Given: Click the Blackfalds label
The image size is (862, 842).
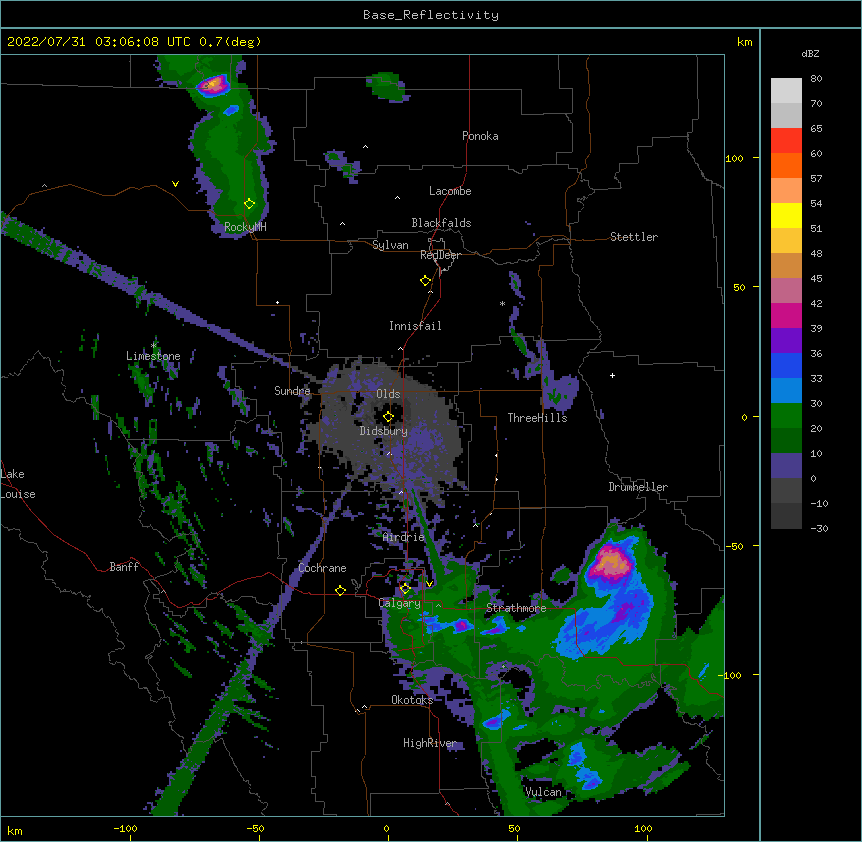Looking at the screenshot, I should point(441,223).
